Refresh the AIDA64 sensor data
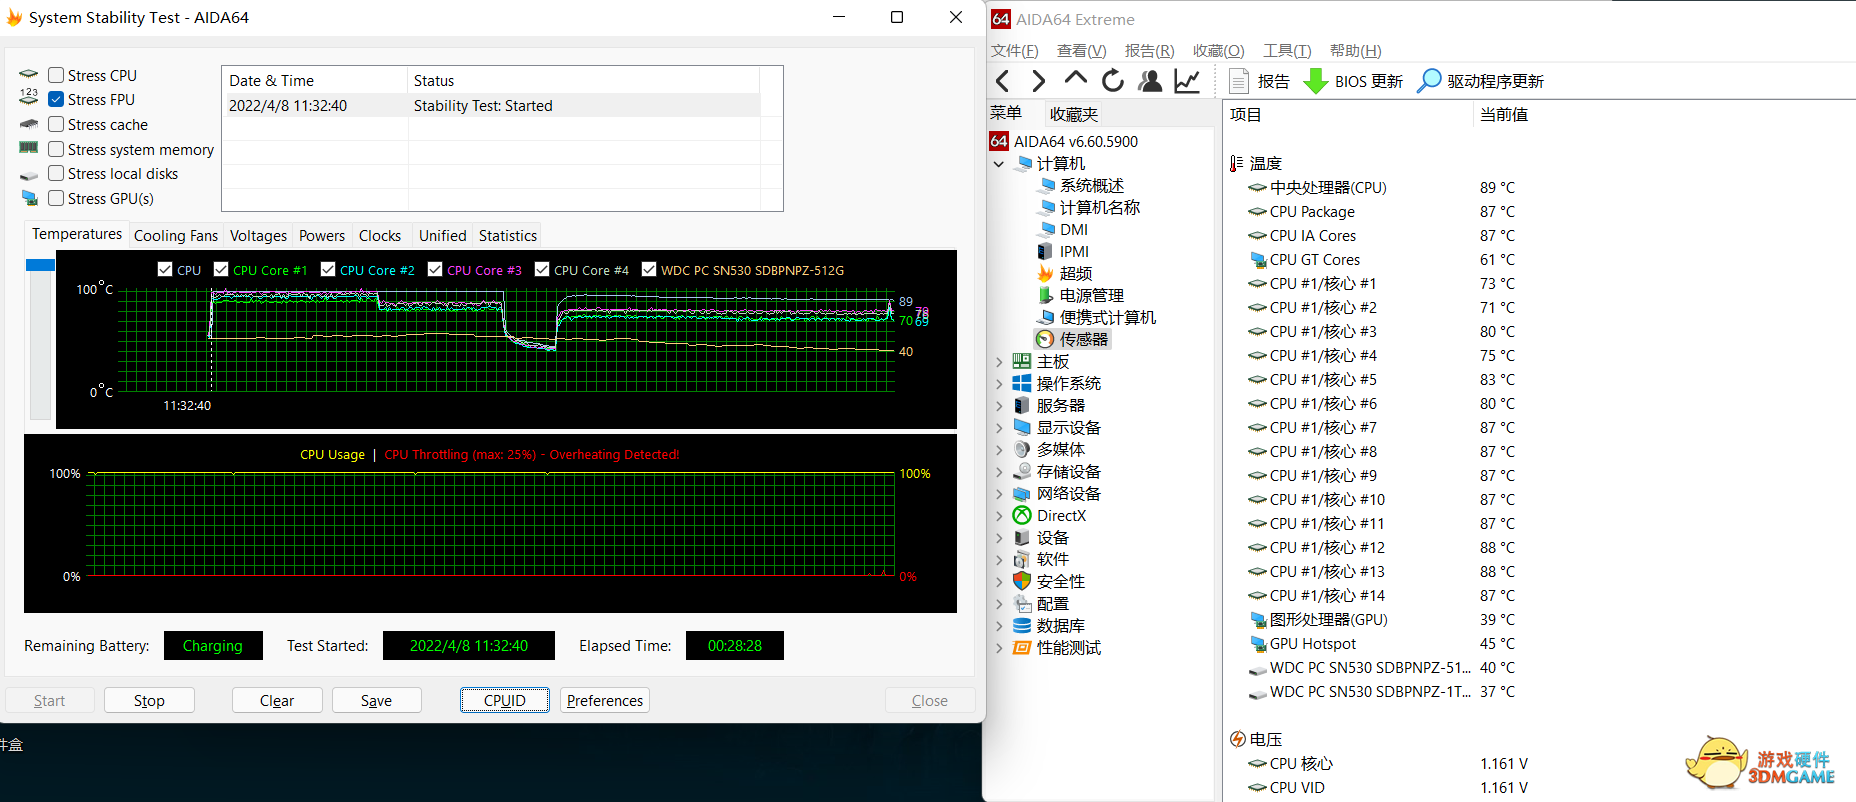The image size is (1856, 802). pyautogui.click(x=1112, y=81)
